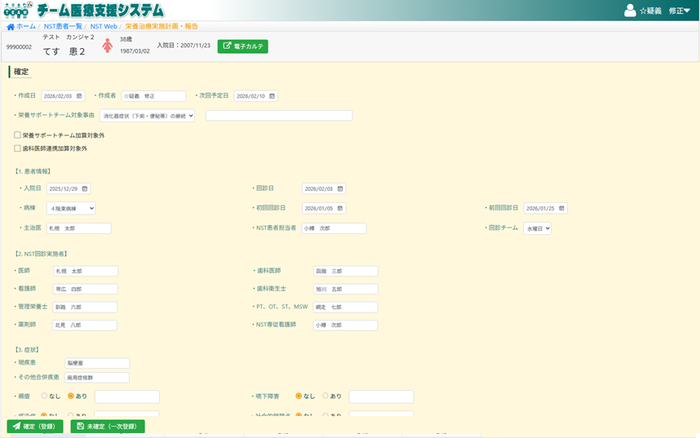This screenshot has height=438, width=700.
Task: Check 歯科医師連携加算対象外 checkbox
Action: coord(17,148)
